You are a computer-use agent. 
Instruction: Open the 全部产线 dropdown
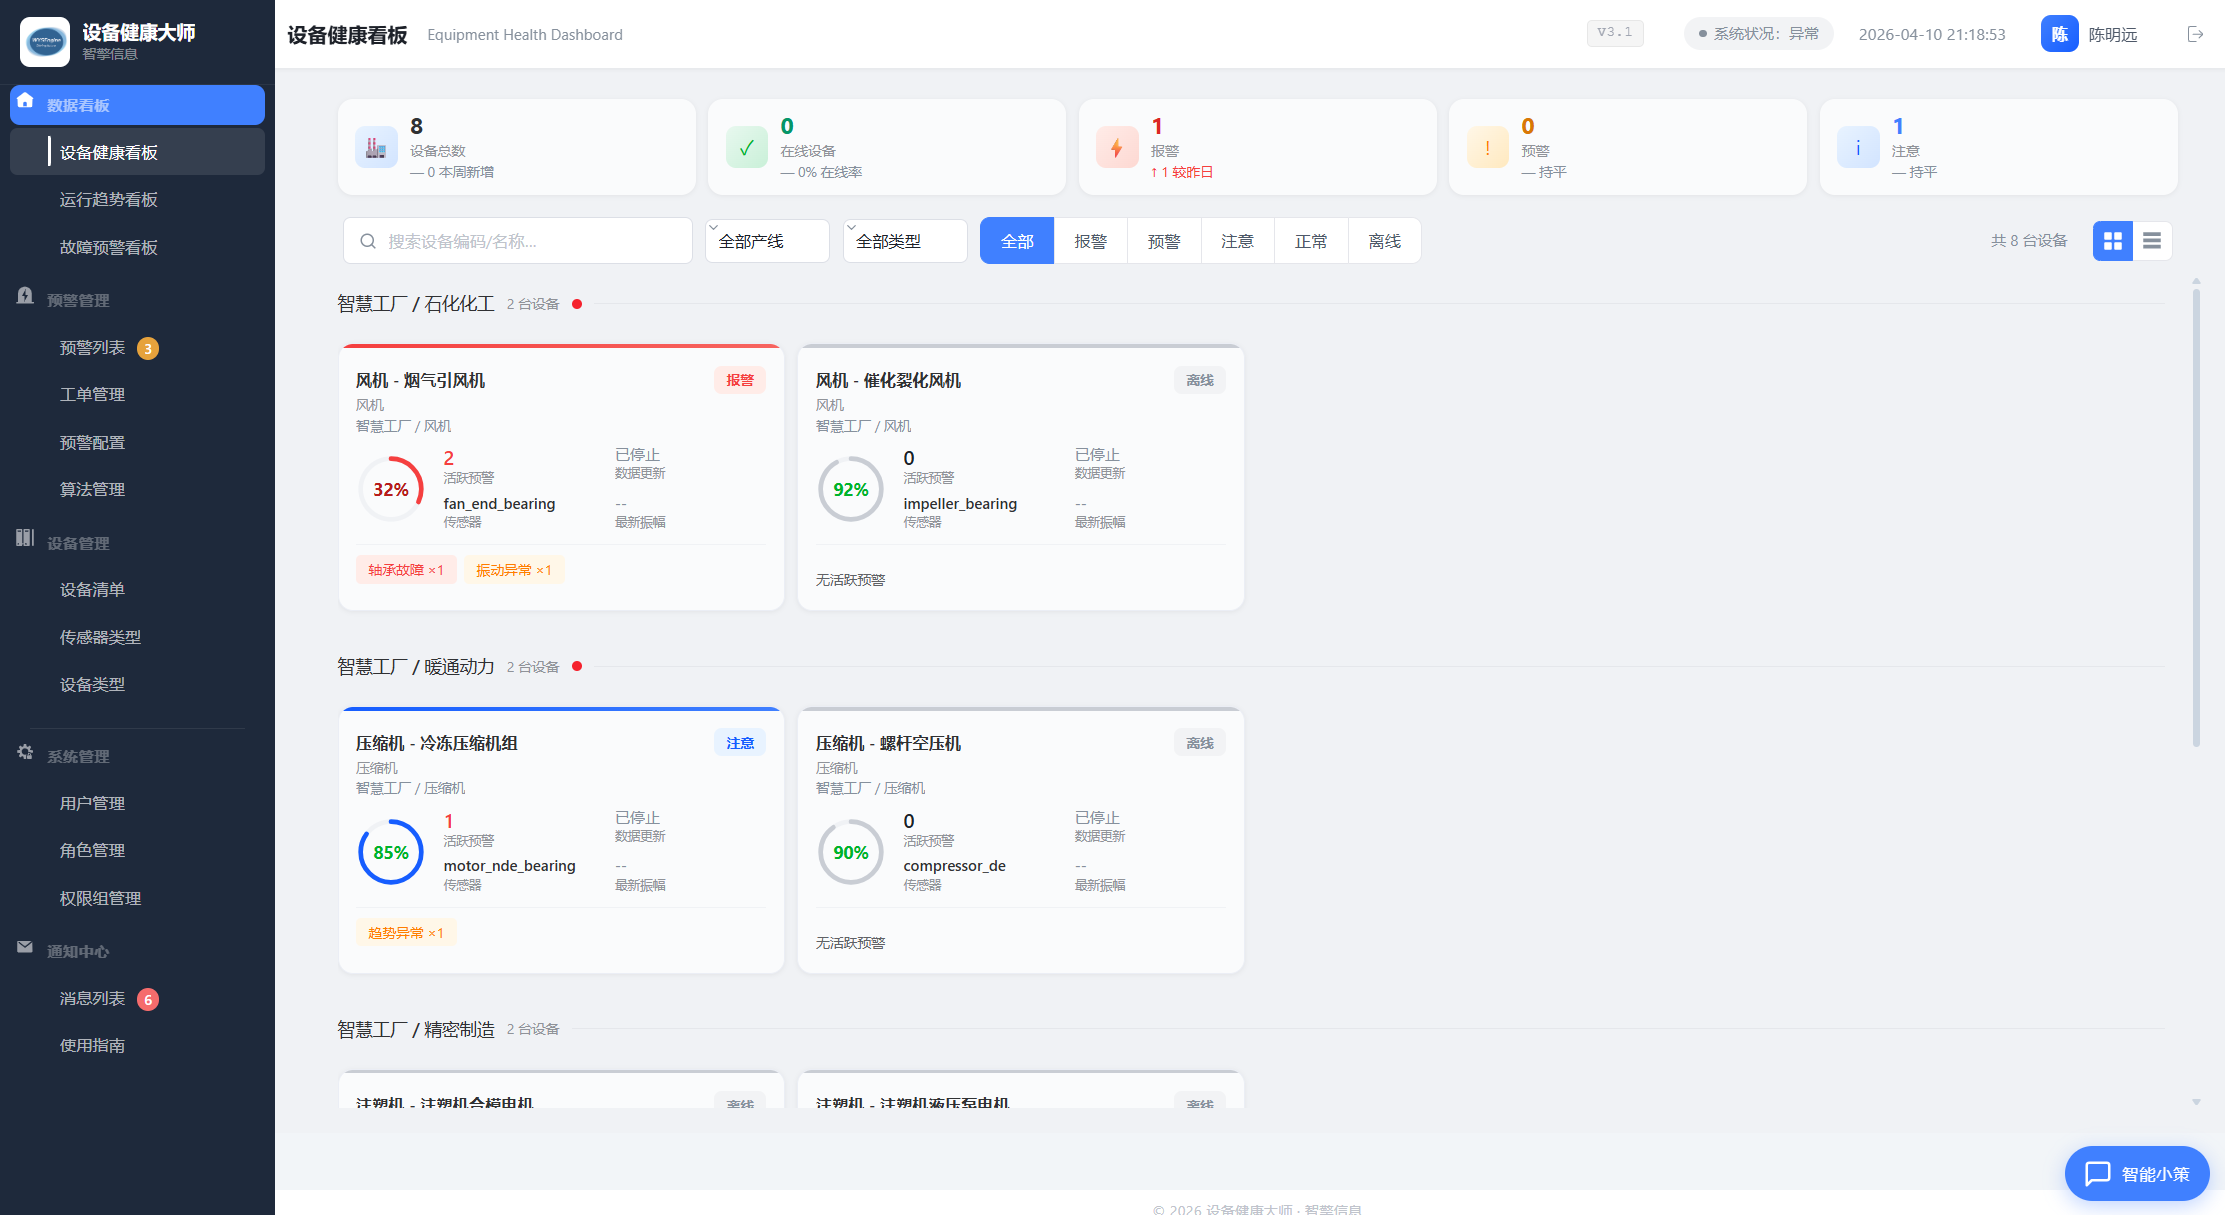pyautogui.click(x=767, y=241)
